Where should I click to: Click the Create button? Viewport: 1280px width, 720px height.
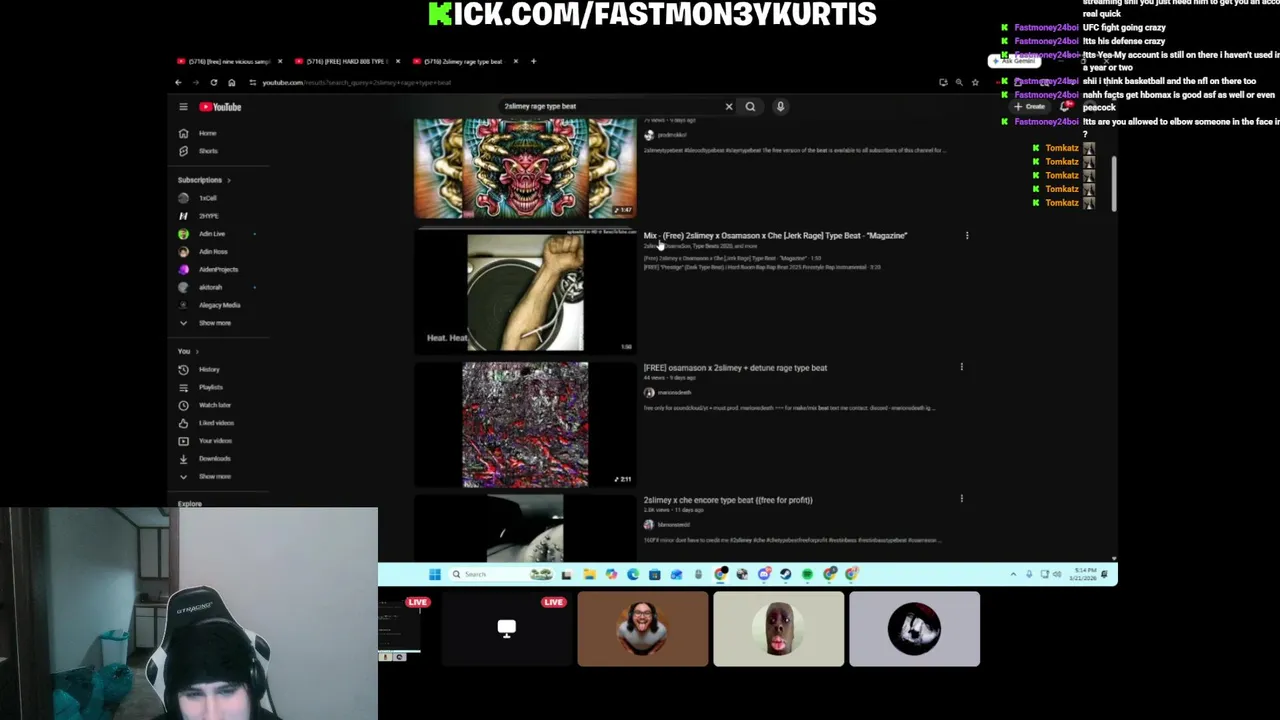pos(1030,106)
